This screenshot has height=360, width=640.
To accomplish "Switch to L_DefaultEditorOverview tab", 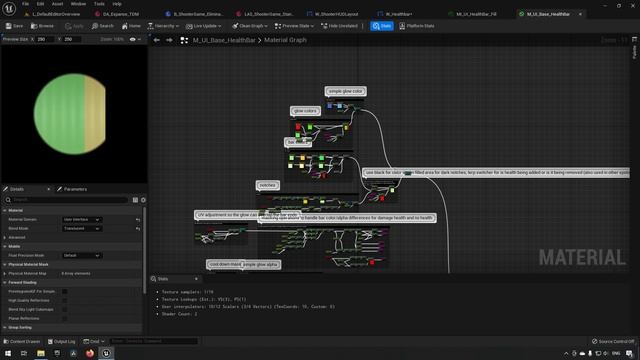I will pyautogui.click(x=52, y=14).
